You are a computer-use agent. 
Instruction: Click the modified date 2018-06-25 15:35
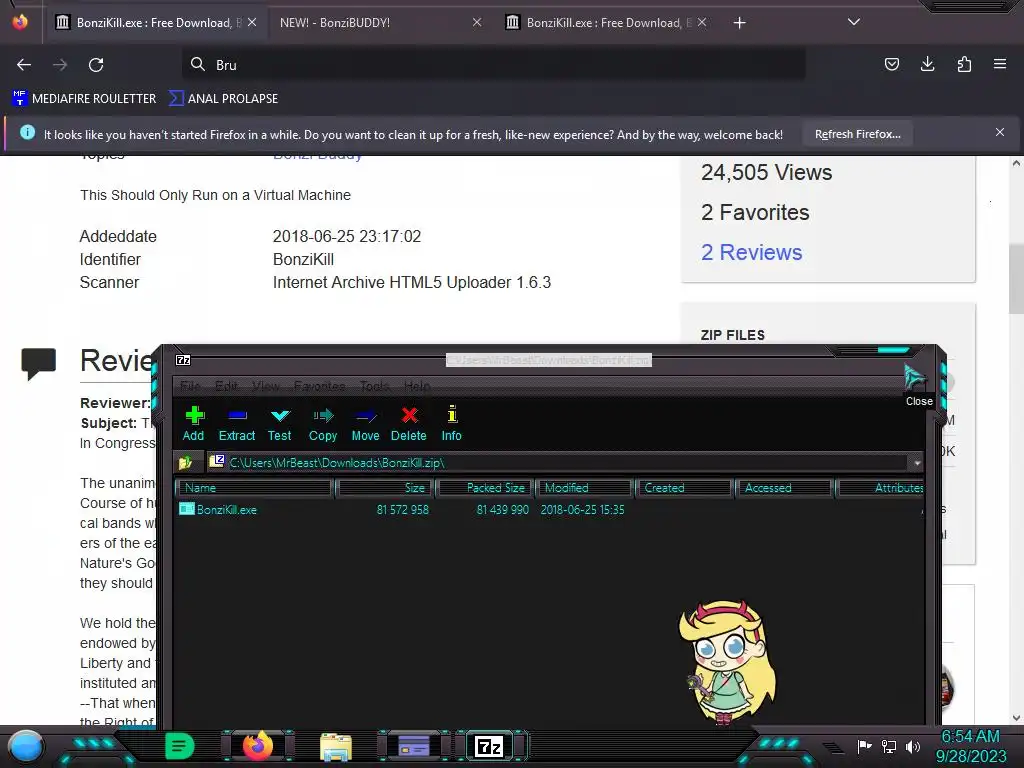(582, 509)
